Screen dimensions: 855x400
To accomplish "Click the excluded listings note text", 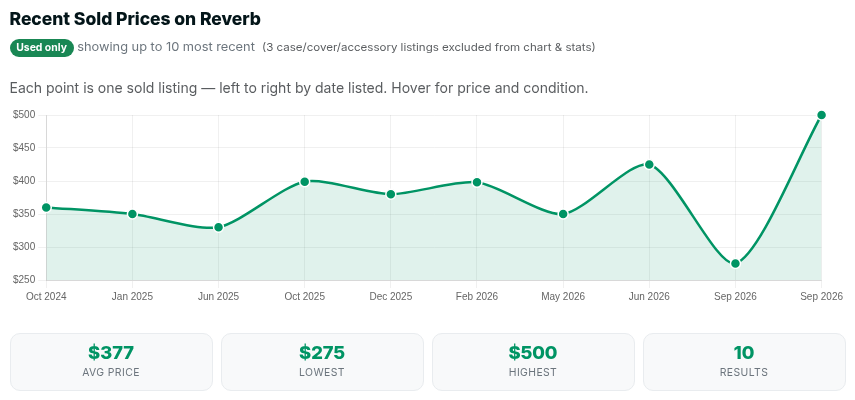I will (x=429, y=47).
